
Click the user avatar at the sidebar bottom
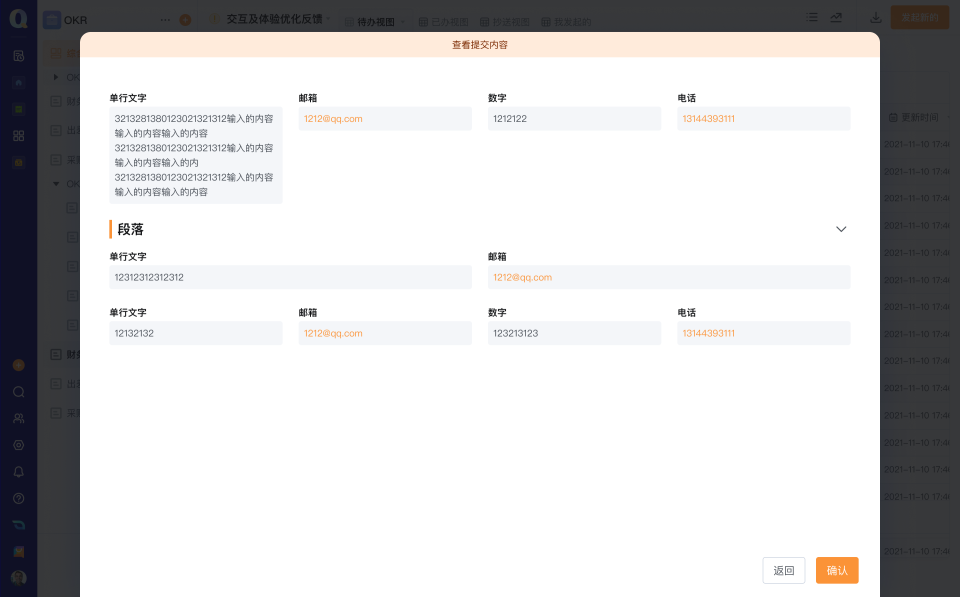(18, 578)
